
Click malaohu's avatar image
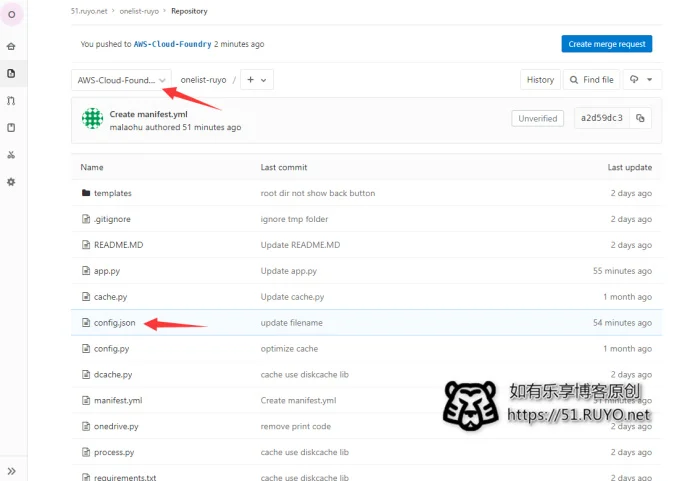pyautogui.click(x=92, y=118)
